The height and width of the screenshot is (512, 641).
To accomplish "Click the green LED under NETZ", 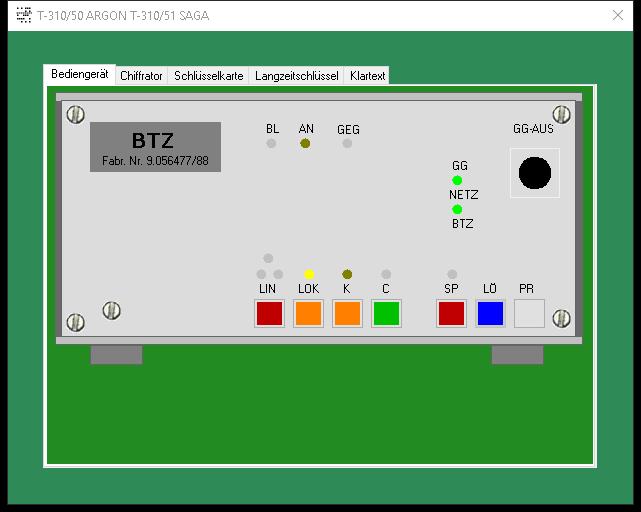I will coord(457,209).
